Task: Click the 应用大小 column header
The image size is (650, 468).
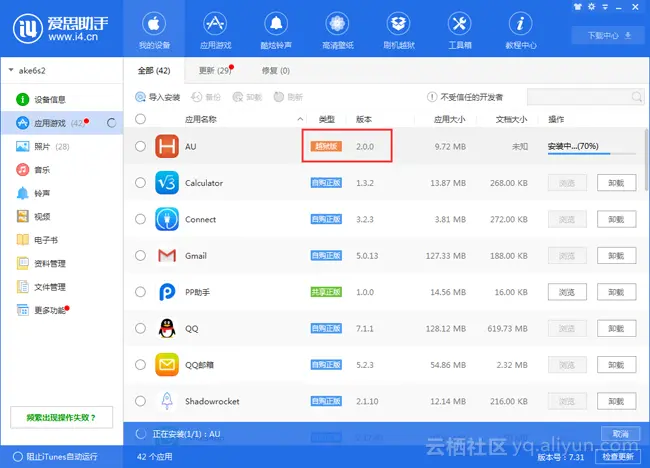Action: pos(449,119)
